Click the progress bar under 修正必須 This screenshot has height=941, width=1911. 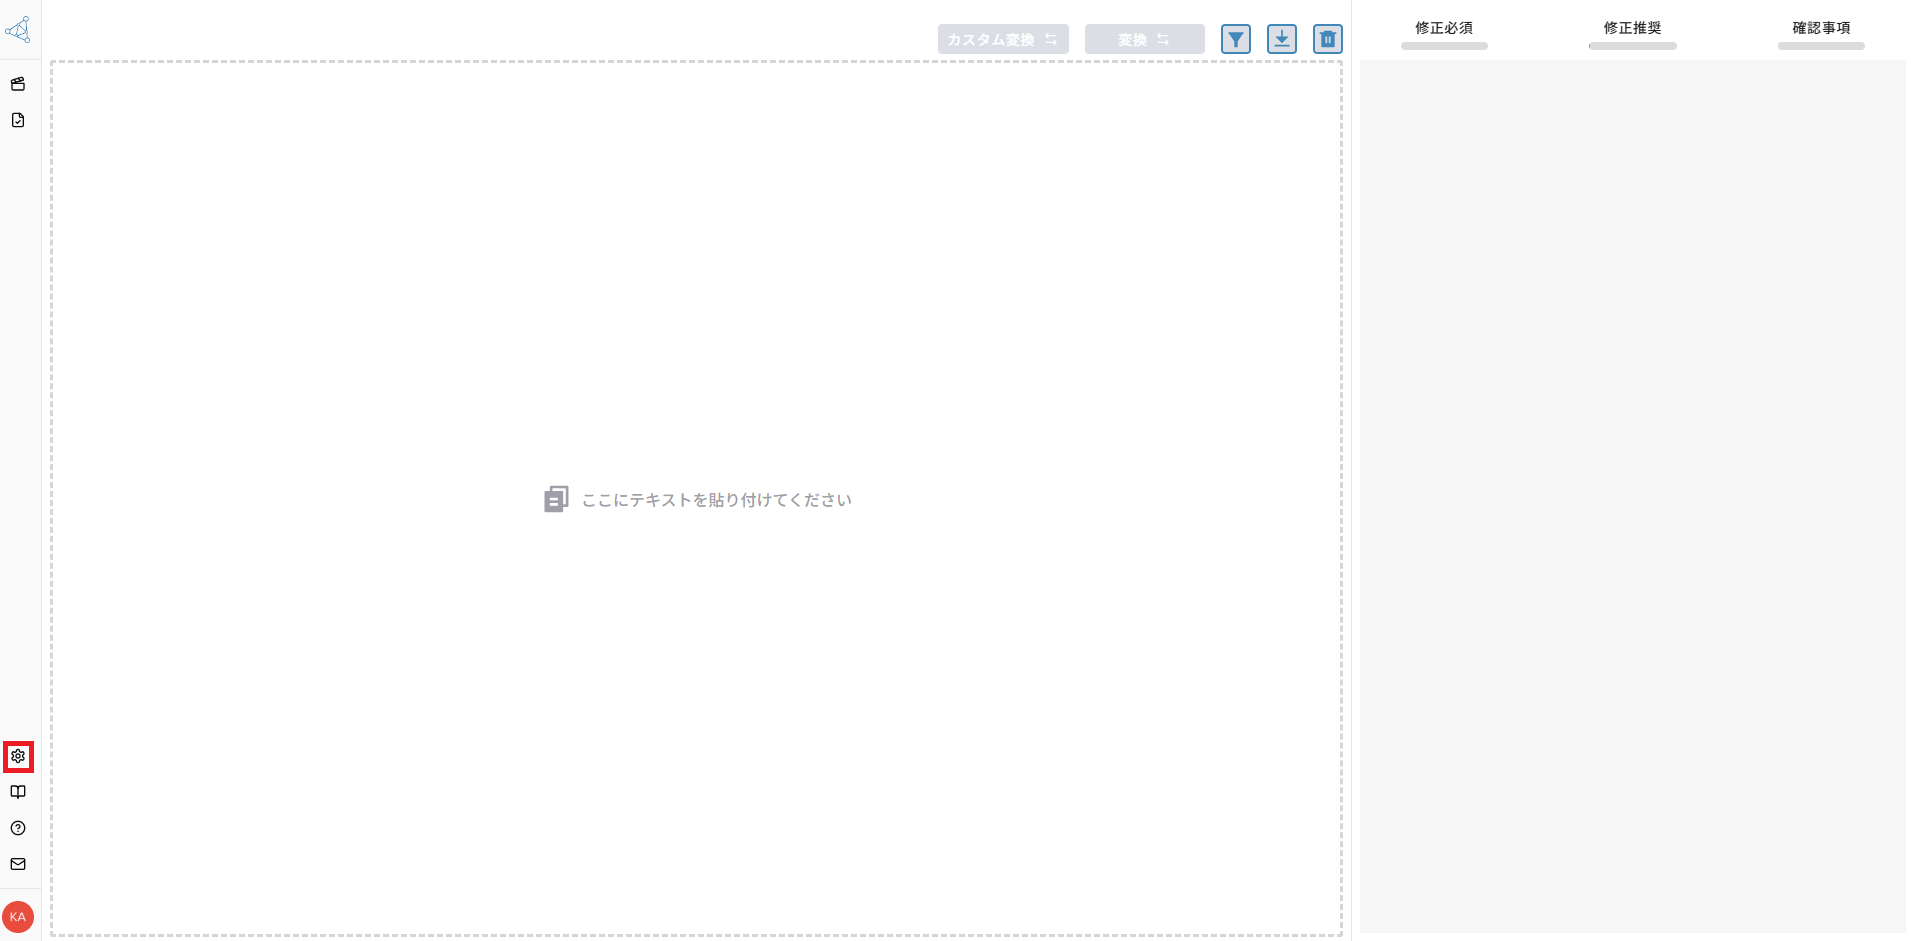coord(1445,45)
